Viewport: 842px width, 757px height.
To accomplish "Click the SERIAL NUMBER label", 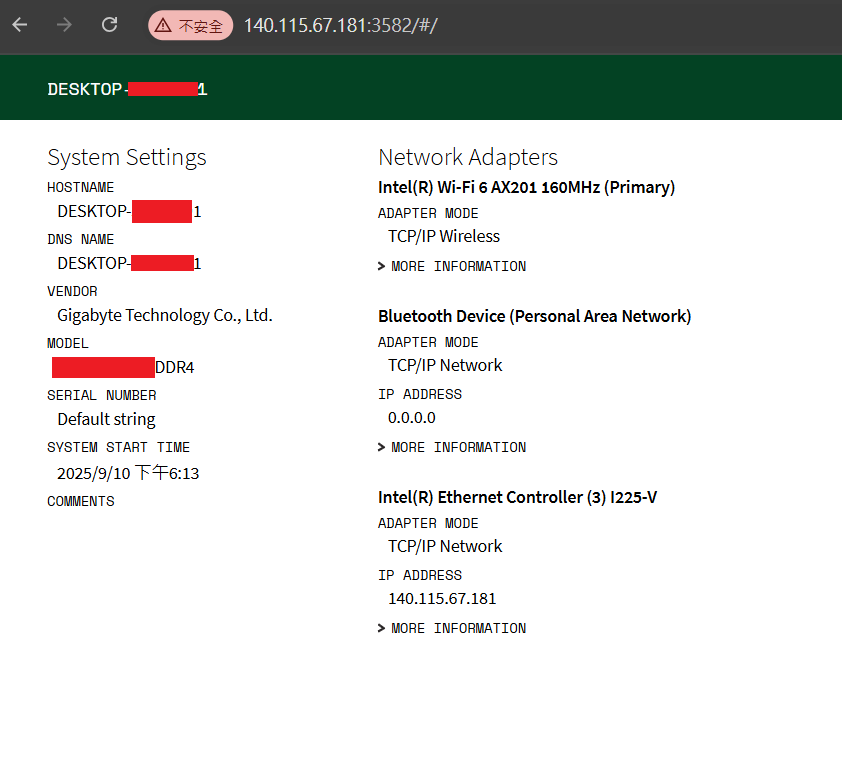I will tap(101, 396).
